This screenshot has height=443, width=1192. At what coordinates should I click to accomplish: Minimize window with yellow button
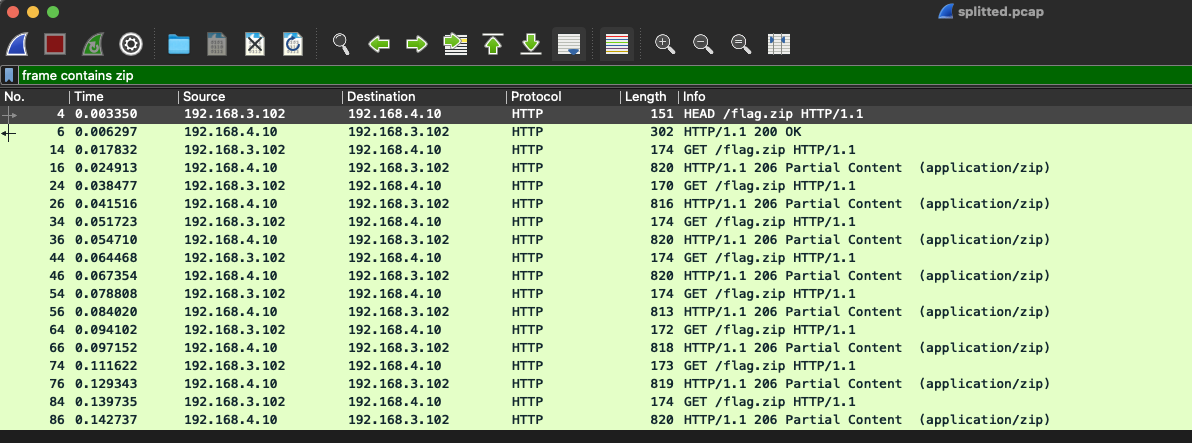click(33, 12)
